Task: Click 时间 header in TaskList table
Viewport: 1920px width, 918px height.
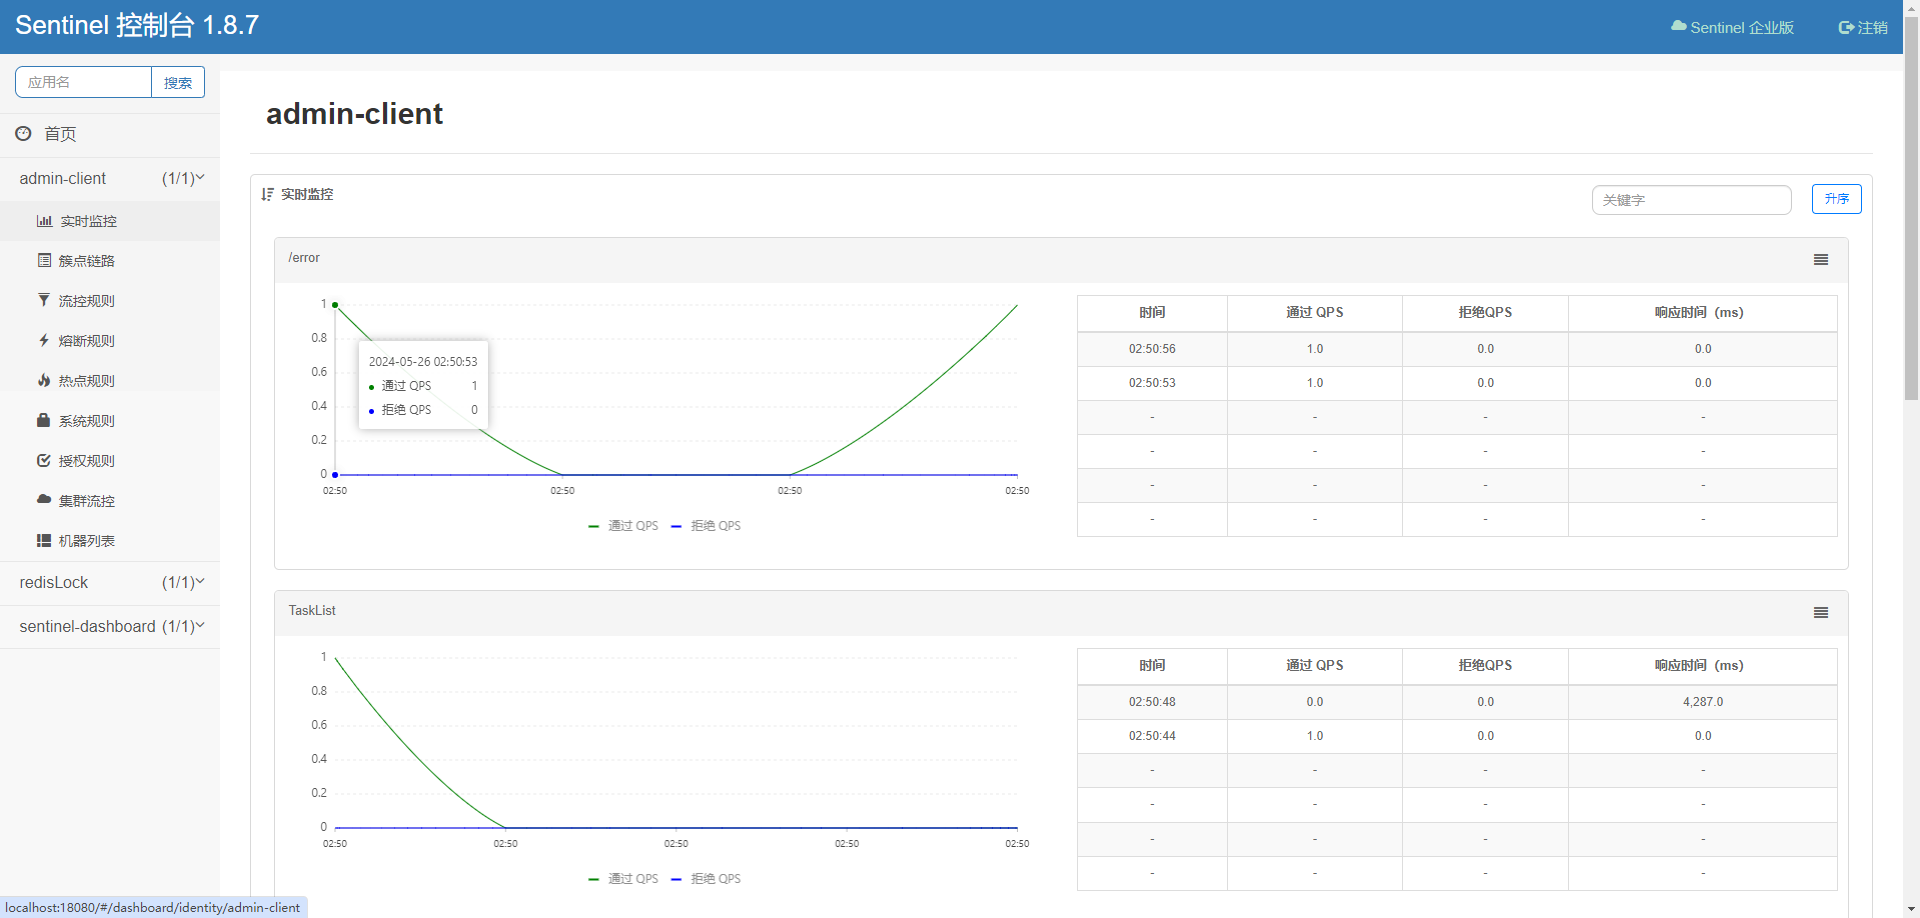Action: coord(1152,665)
